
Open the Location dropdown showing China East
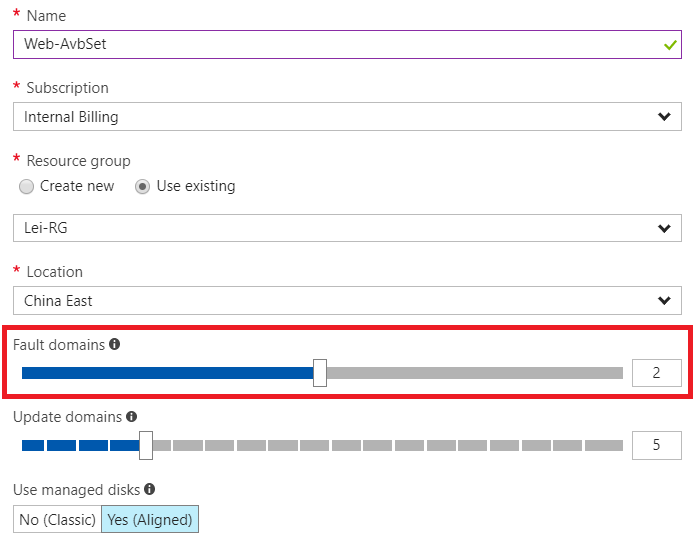click(x=347, y=300)
